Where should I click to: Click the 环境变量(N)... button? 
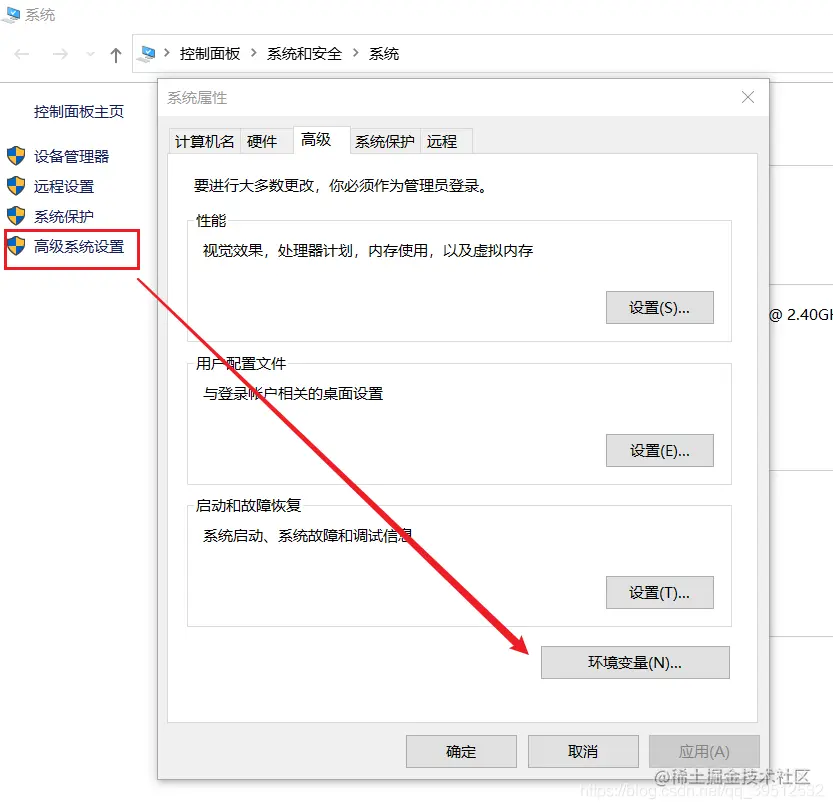[x=635, y=662]
